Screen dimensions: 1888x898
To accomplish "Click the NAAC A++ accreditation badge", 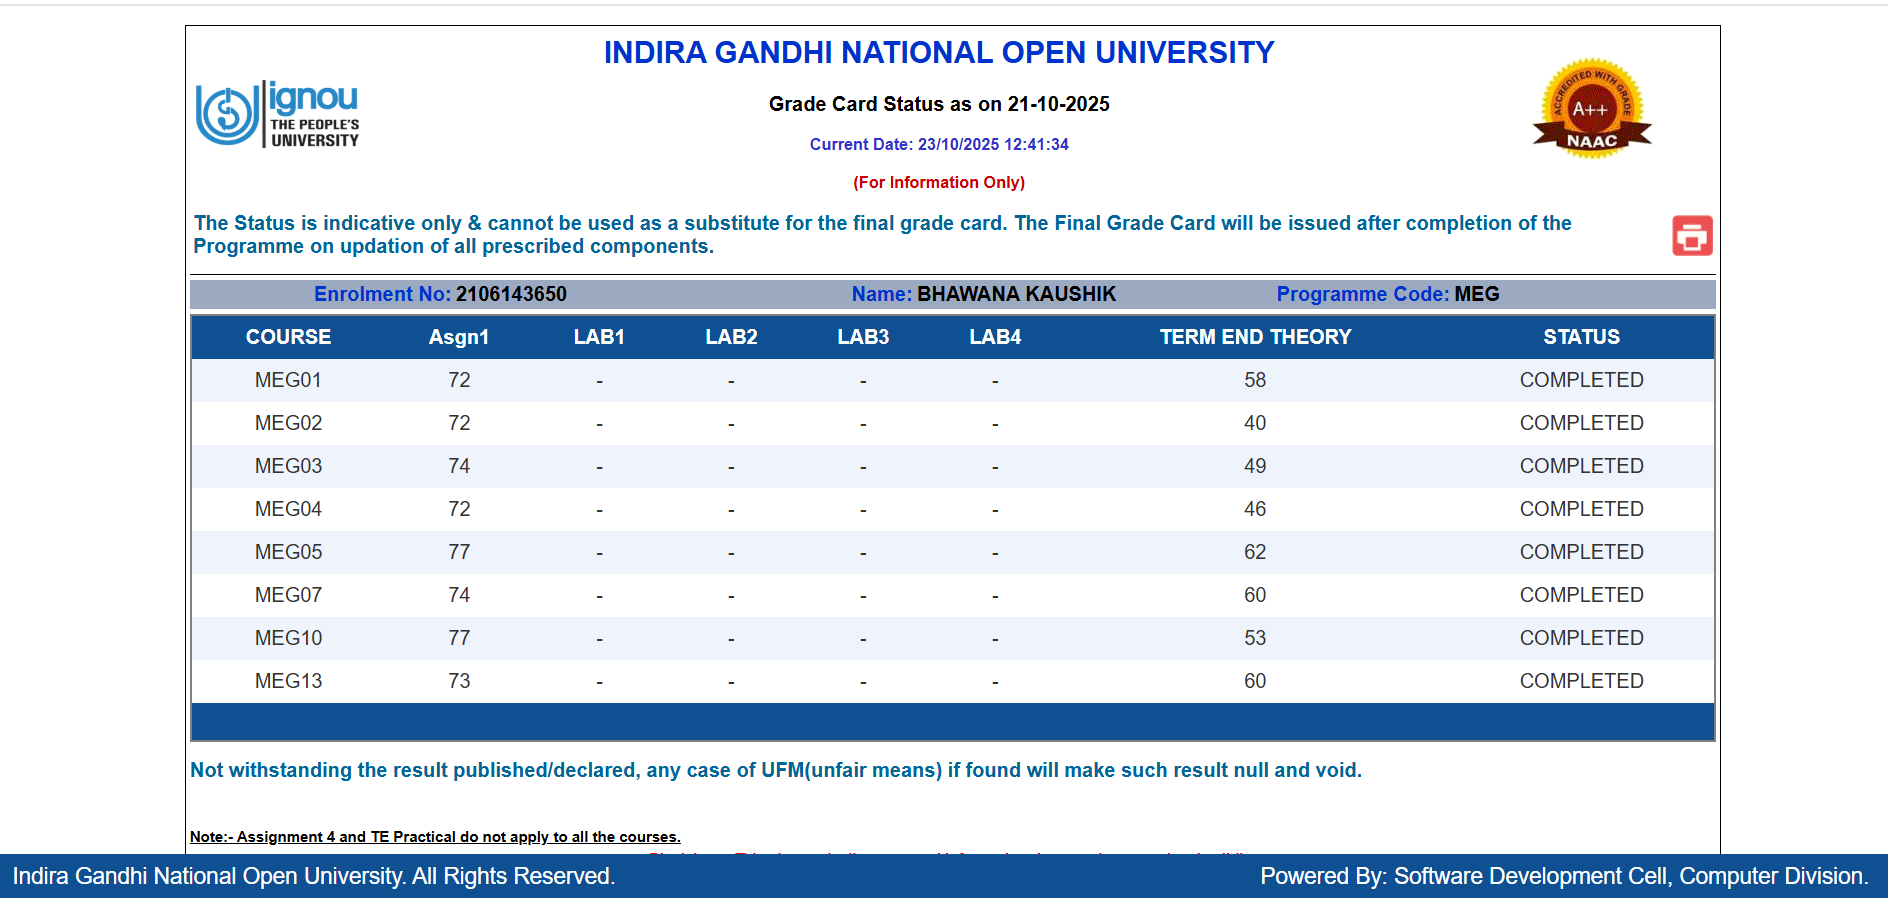I will point(1592,108).
